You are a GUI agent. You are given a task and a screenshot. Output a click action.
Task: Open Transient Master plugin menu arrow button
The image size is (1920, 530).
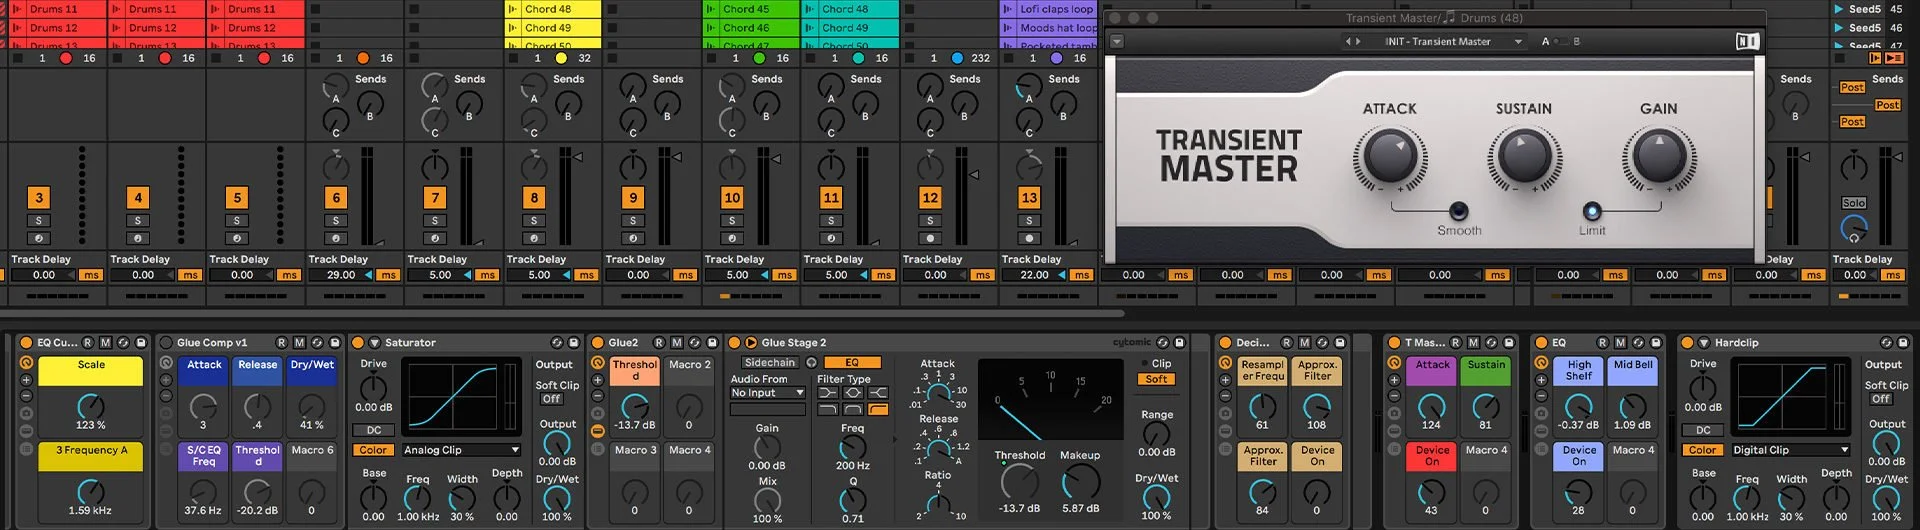pyautogui.click(x=1117, y=41)
